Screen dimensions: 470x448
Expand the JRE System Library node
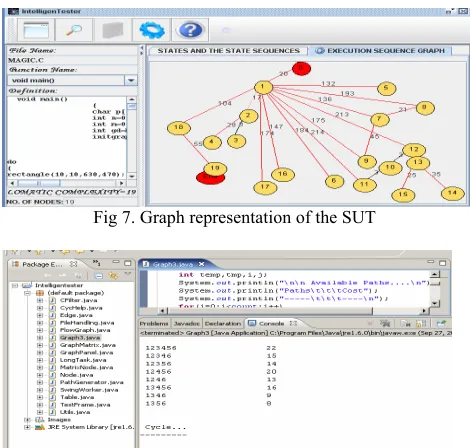coord(28,427)
